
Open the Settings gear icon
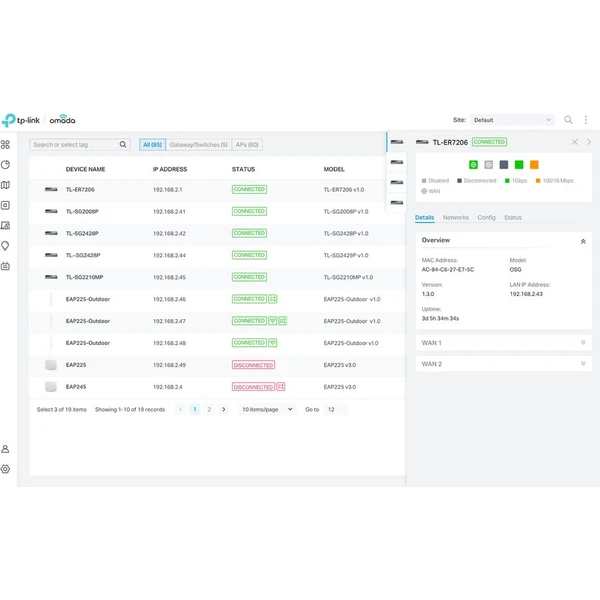click(5, 469)
